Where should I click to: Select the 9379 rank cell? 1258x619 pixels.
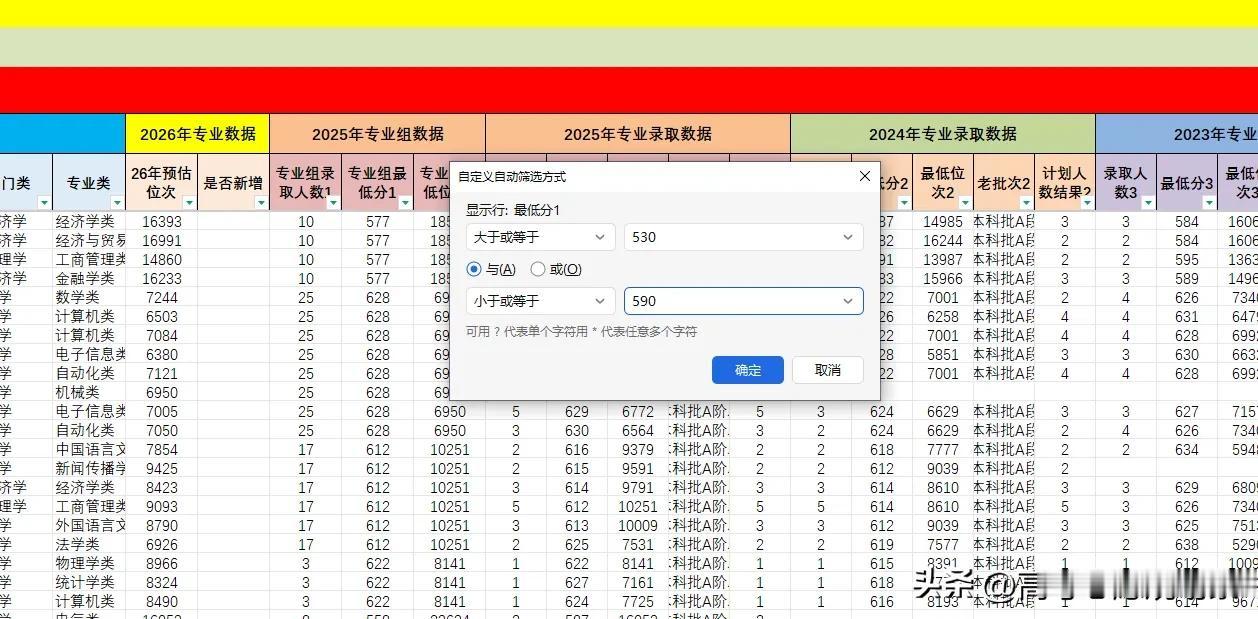[x=638, y=450]
